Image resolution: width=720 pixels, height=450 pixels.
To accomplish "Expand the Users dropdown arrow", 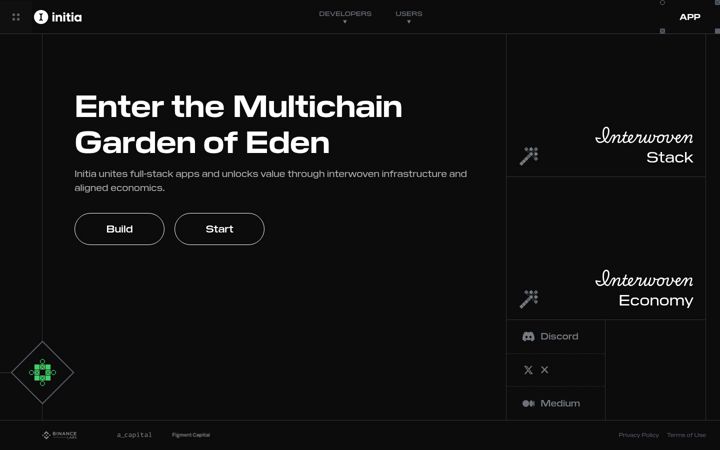I will coord(409,22).
